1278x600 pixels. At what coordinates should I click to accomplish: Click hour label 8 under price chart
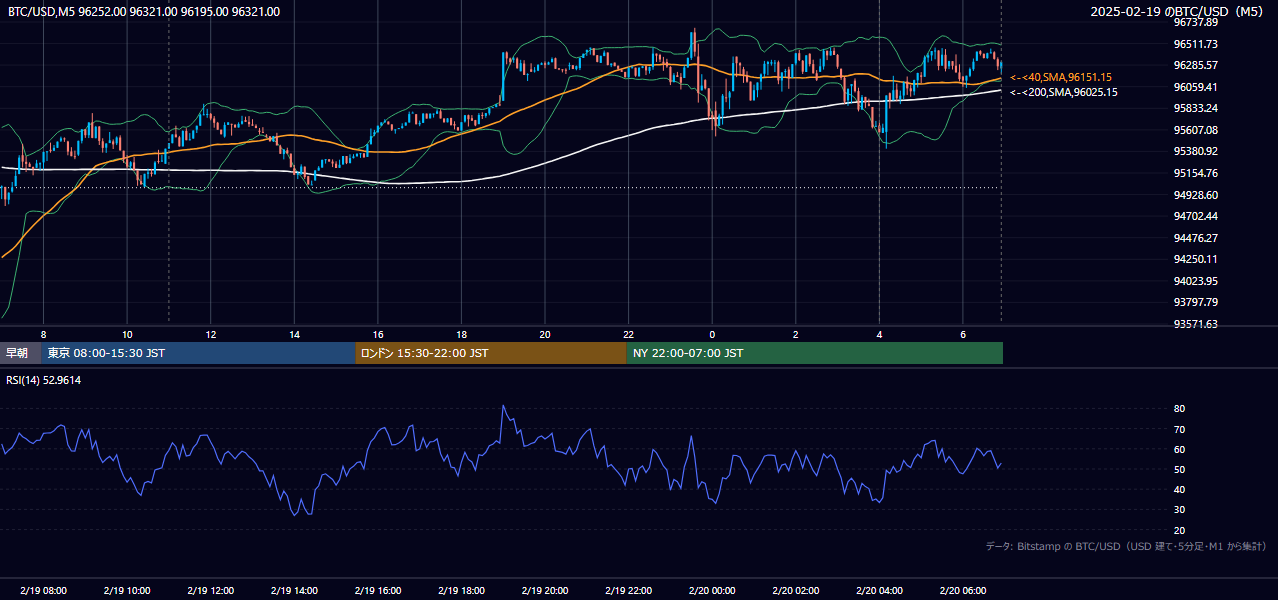[43, 334]
